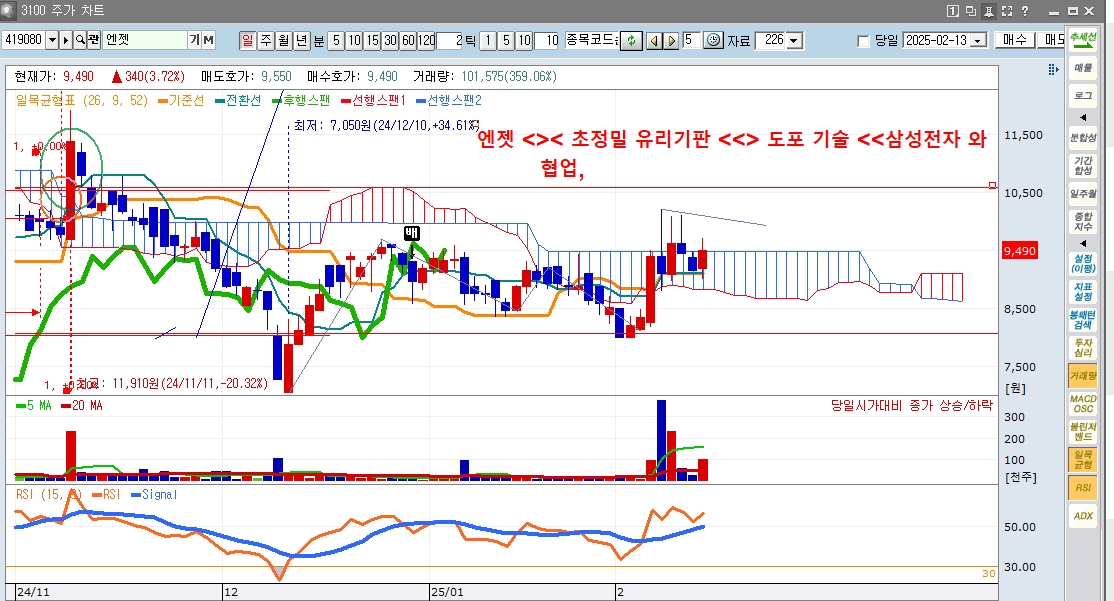Select the 로그 log scale sidebar button
The width and height of the screenshot is (1114, 601).
tap(1083, 95)
